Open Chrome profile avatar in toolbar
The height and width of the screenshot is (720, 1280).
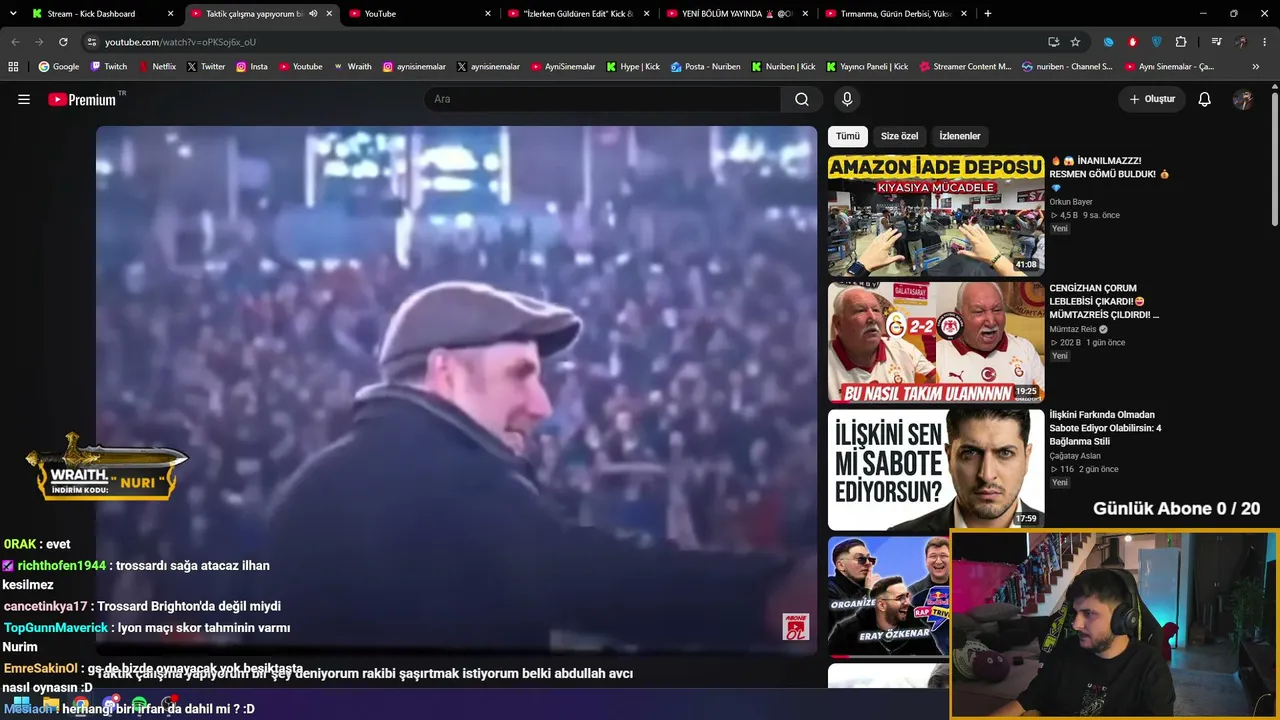(x=1241, y=42)
